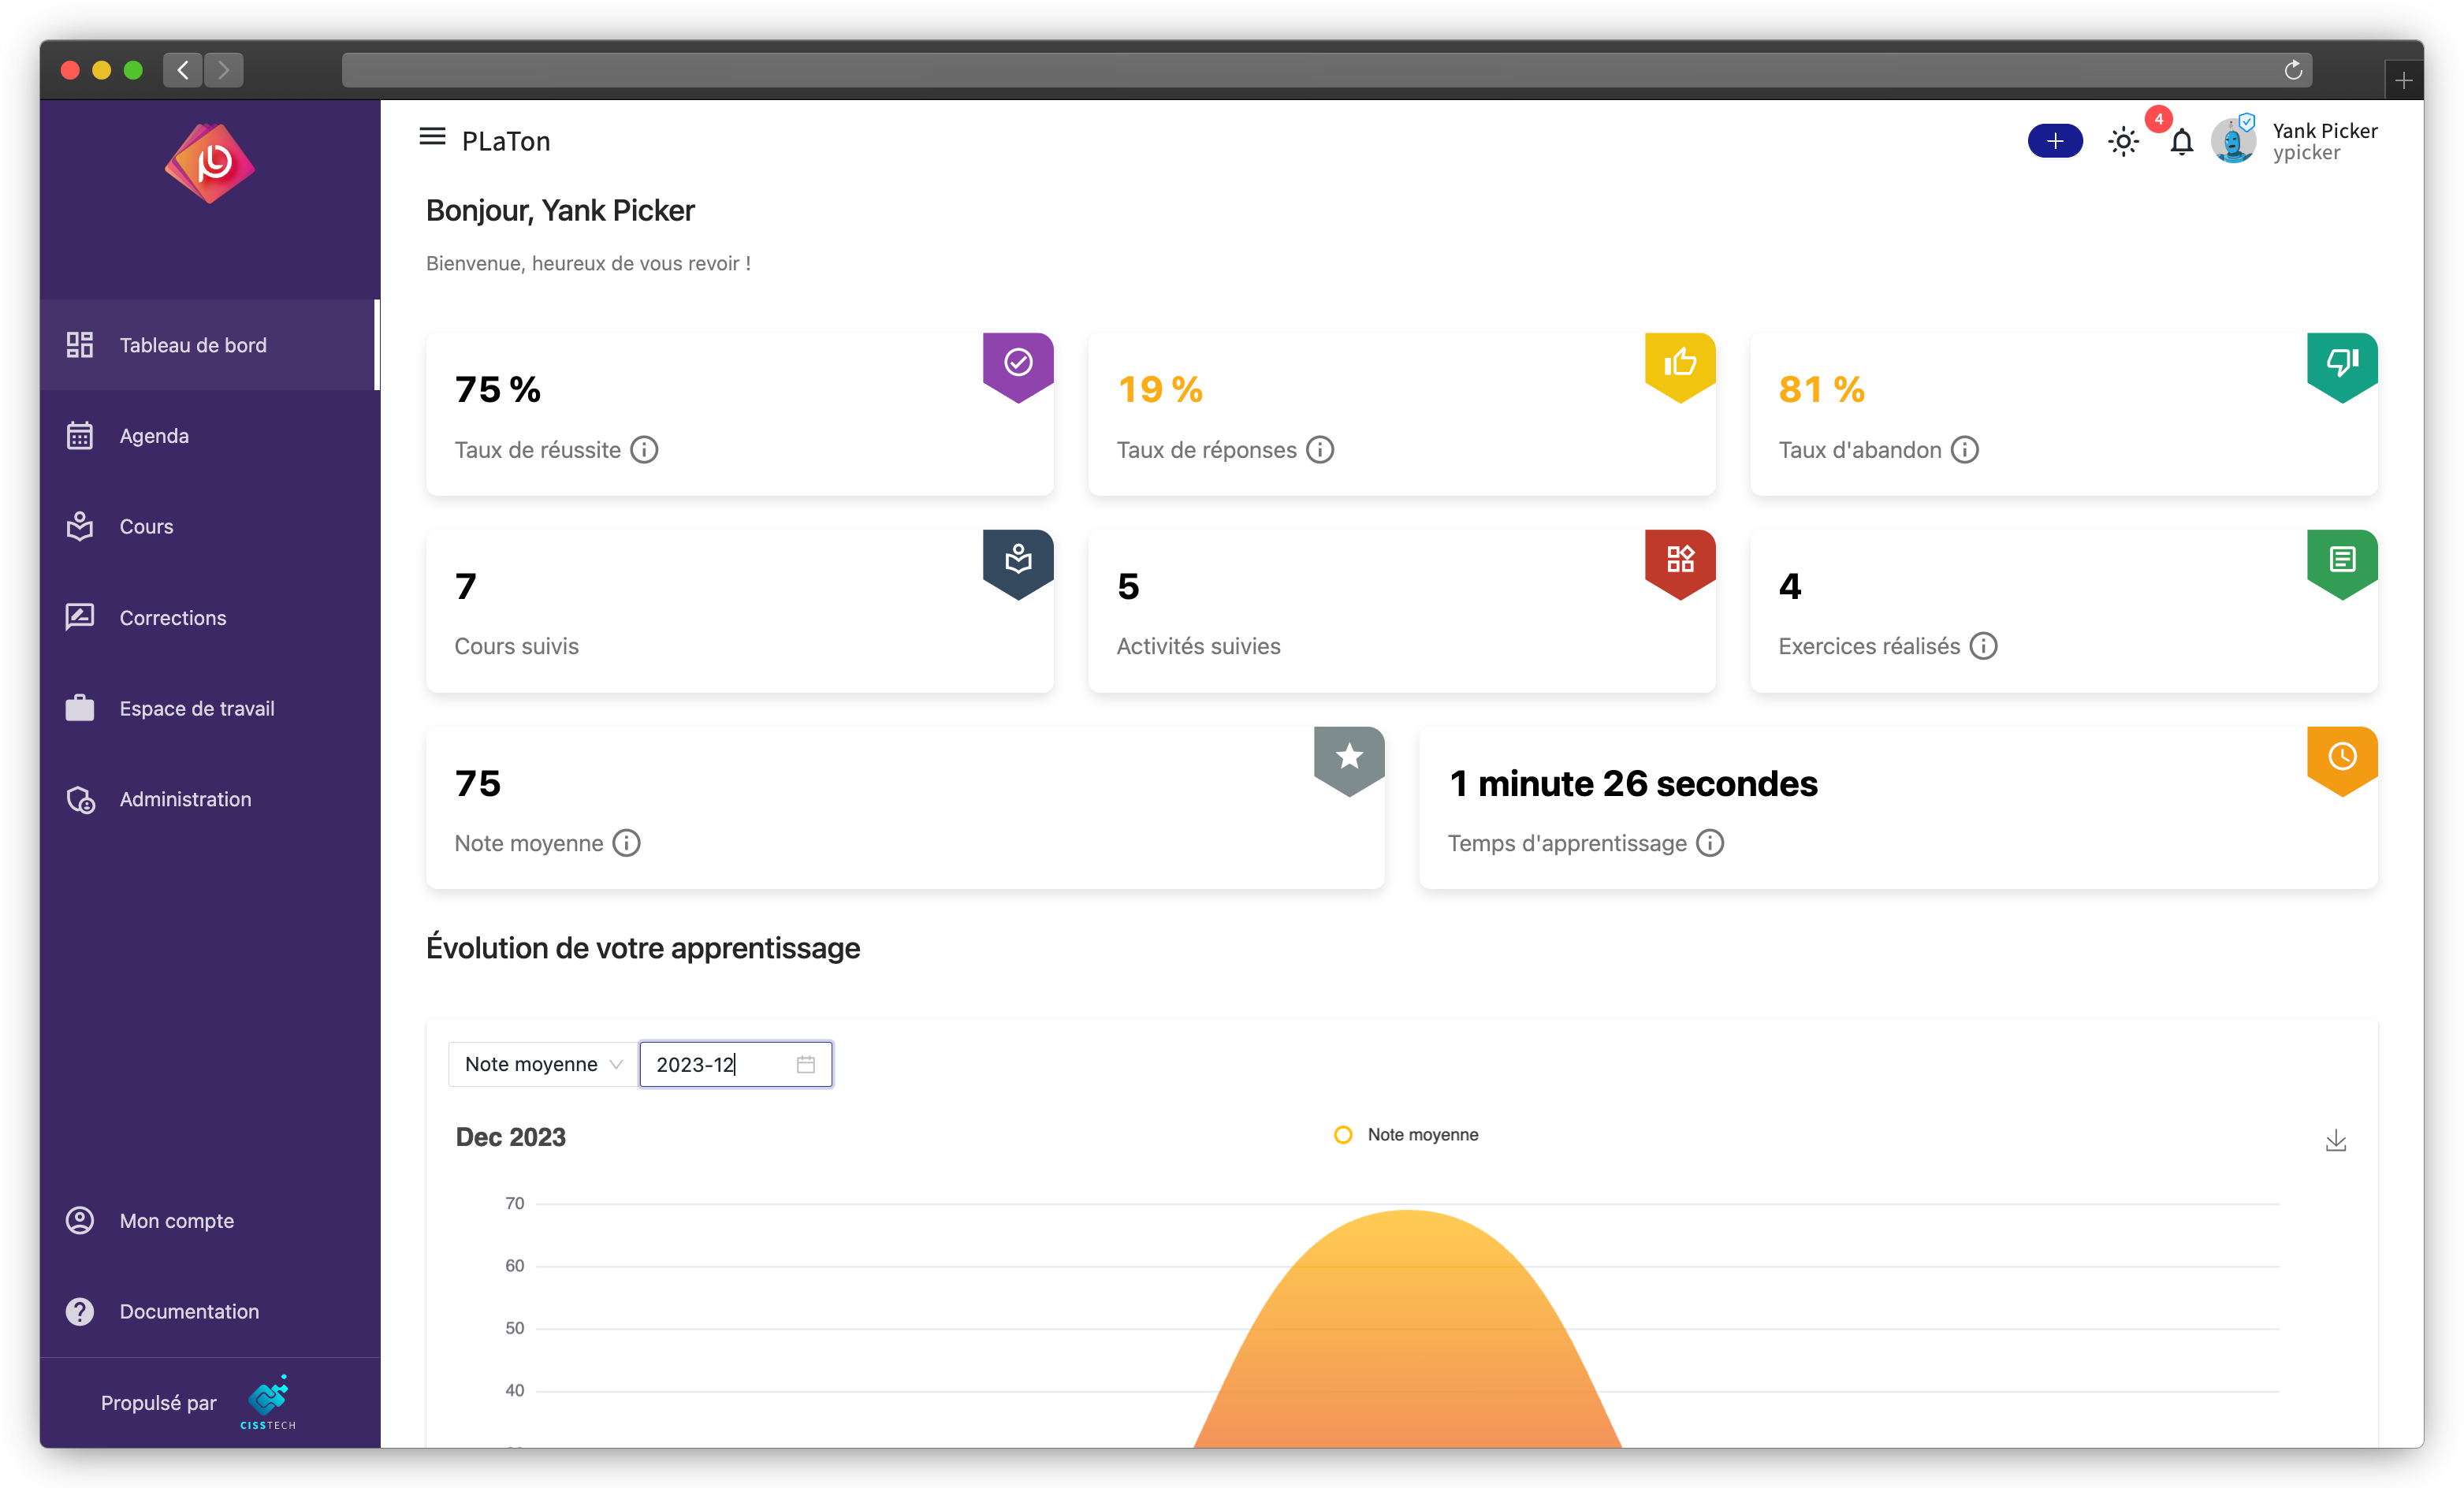Click the ypicker username text
Viewport: 2464px width, 1488px height.
pyautogui.click(x=2306, y=153)
